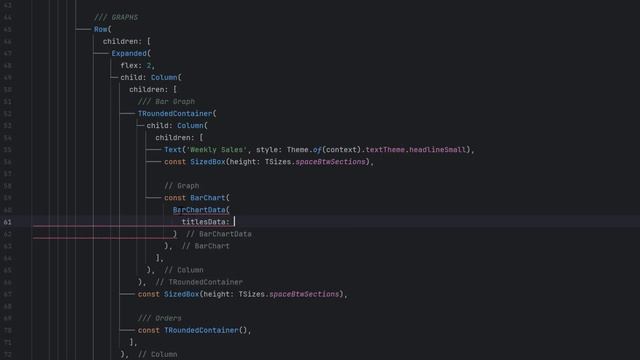
Task: Click the '// Graph' comment
Action: [x=182, y=186]
